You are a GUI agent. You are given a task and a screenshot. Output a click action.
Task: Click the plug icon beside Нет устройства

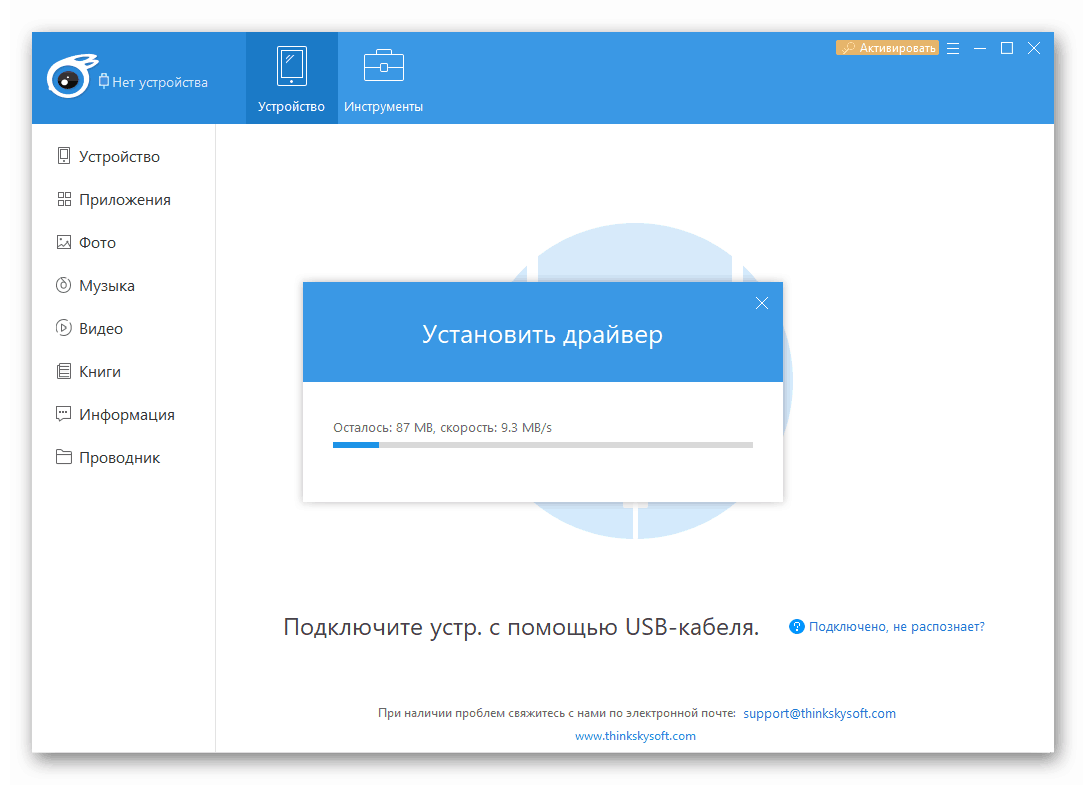tap(104, 81)
